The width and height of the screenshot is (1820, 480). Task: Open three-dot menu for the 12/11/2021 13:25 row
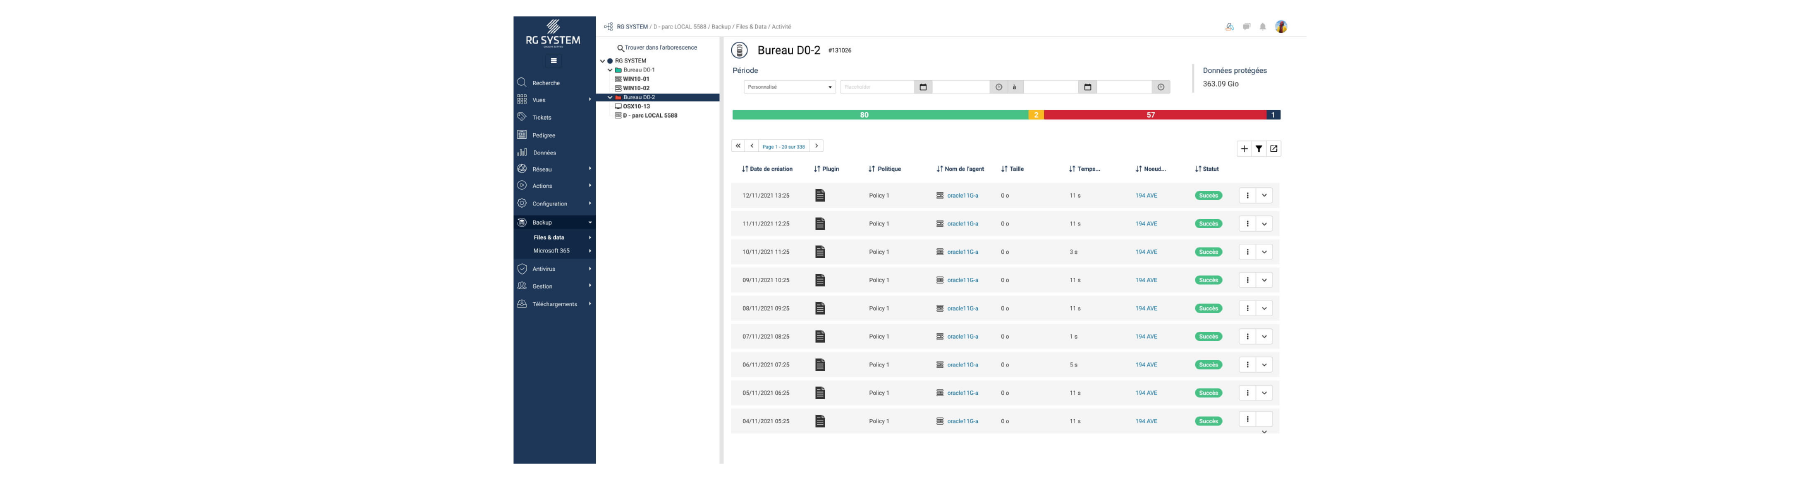pyautogui.click(x=1247, y=196)
